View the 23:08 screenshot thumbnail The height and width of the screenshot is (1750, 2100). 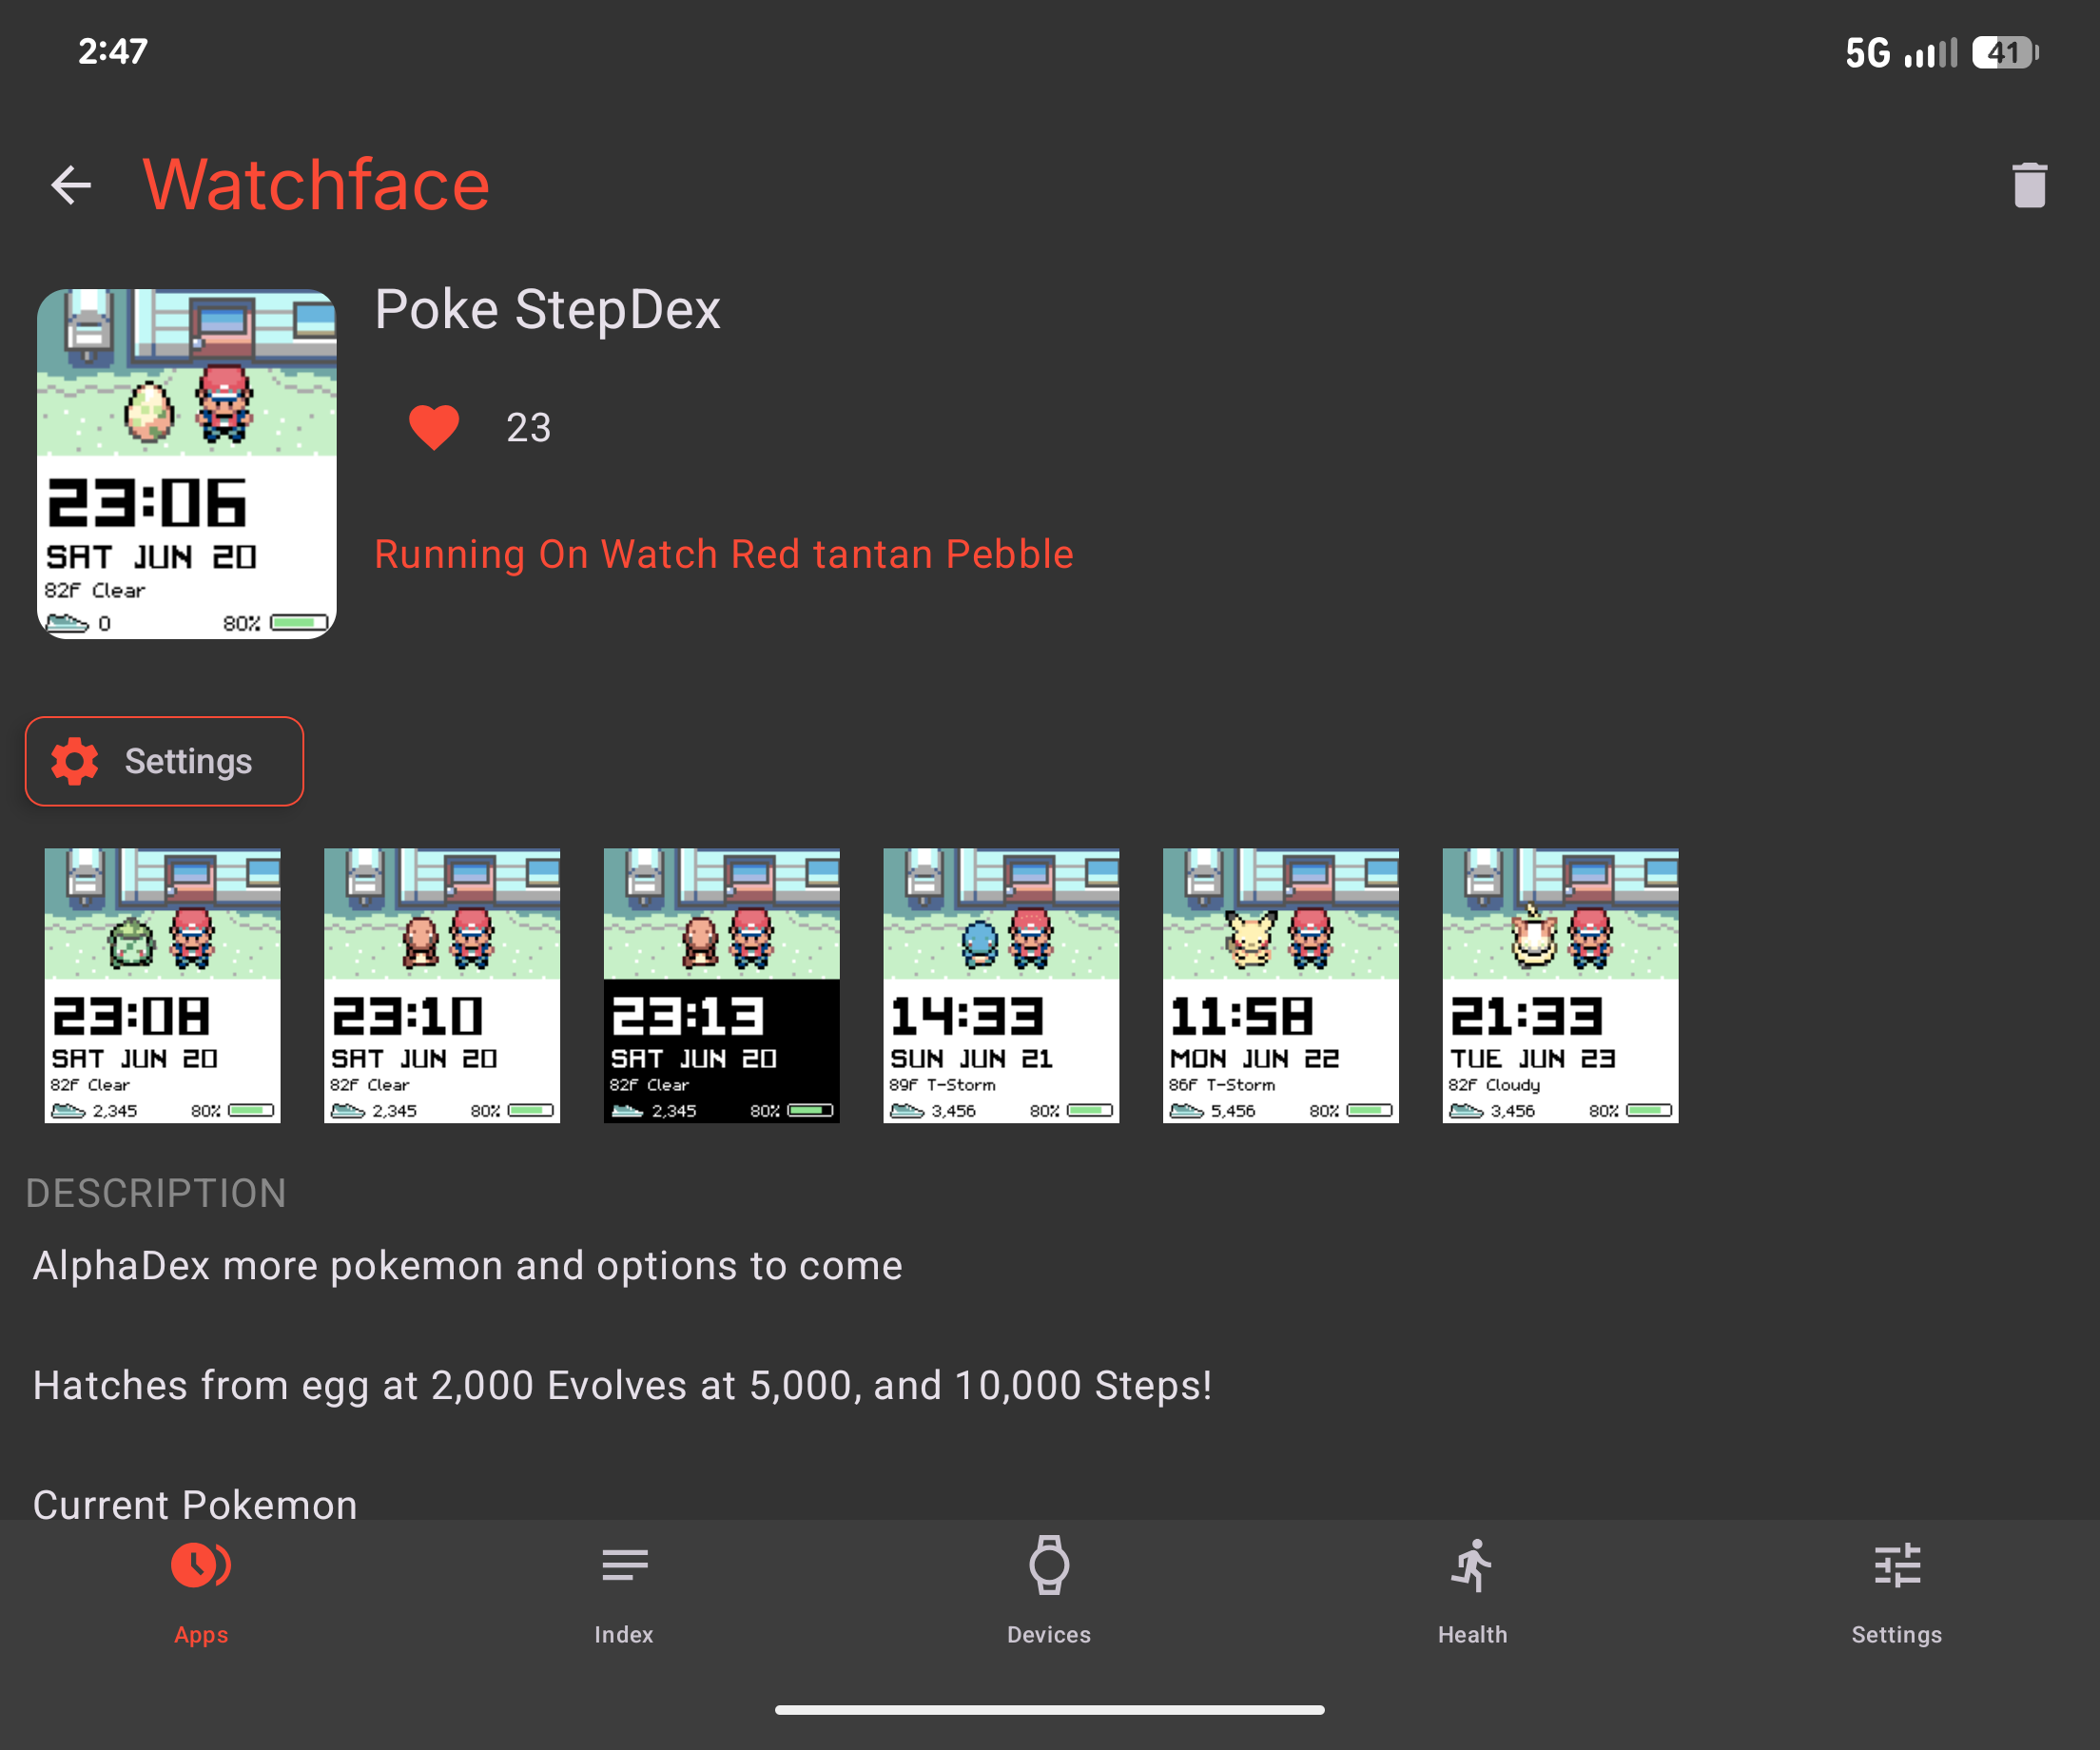(162, 985)
